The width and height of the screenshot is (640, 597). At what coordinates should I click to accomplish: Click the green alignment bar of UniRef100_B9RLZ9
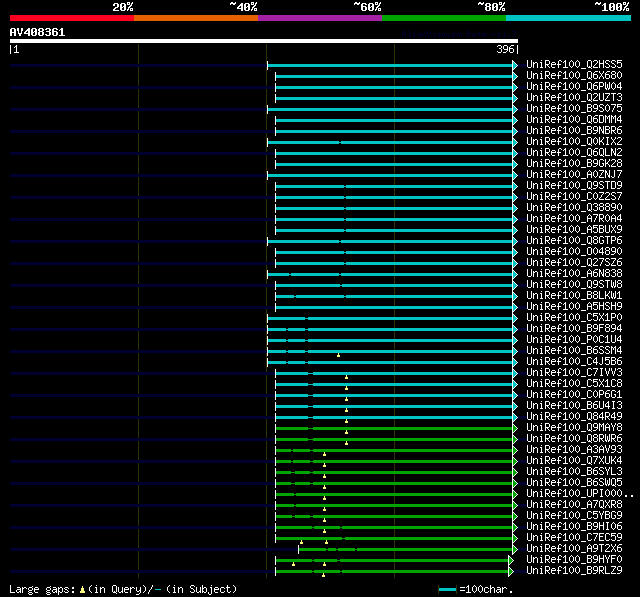[x=394, y=572]
